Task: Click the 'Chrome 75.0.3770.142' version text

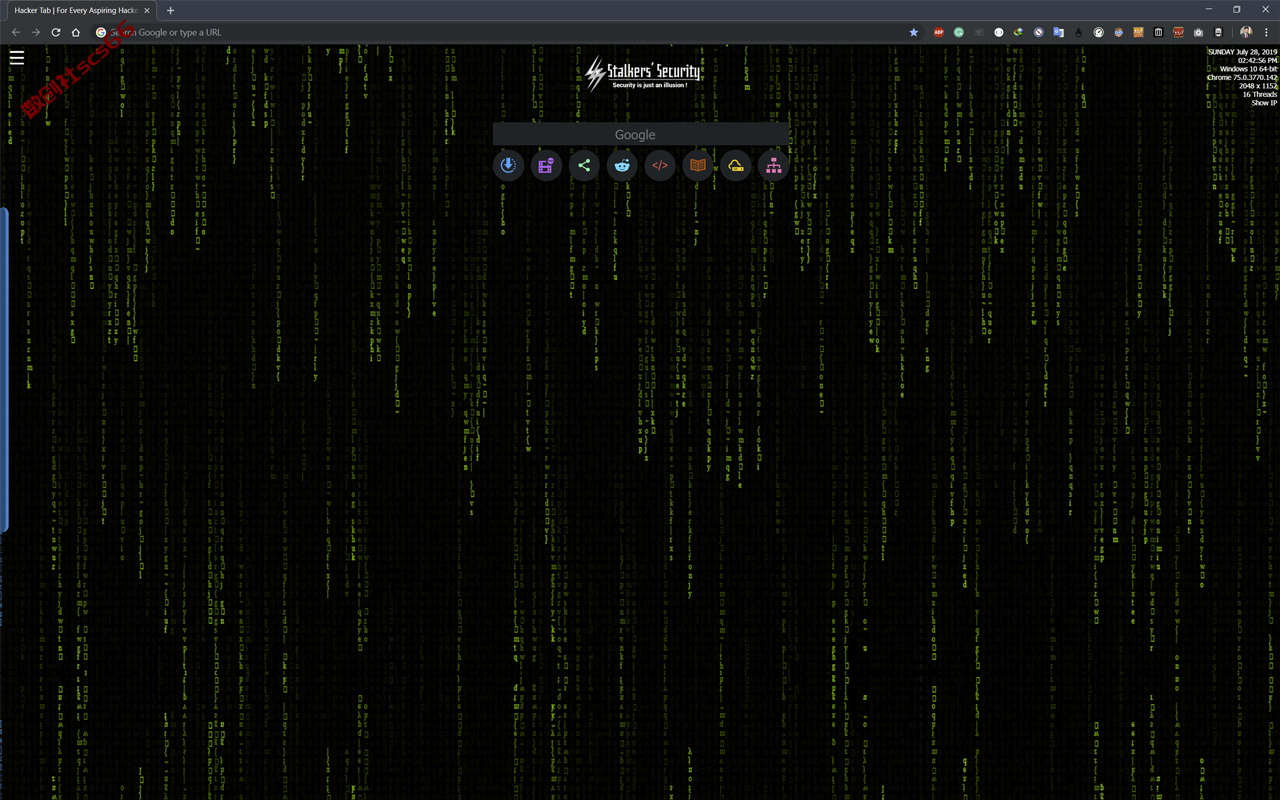Action: pos(1242,77)
